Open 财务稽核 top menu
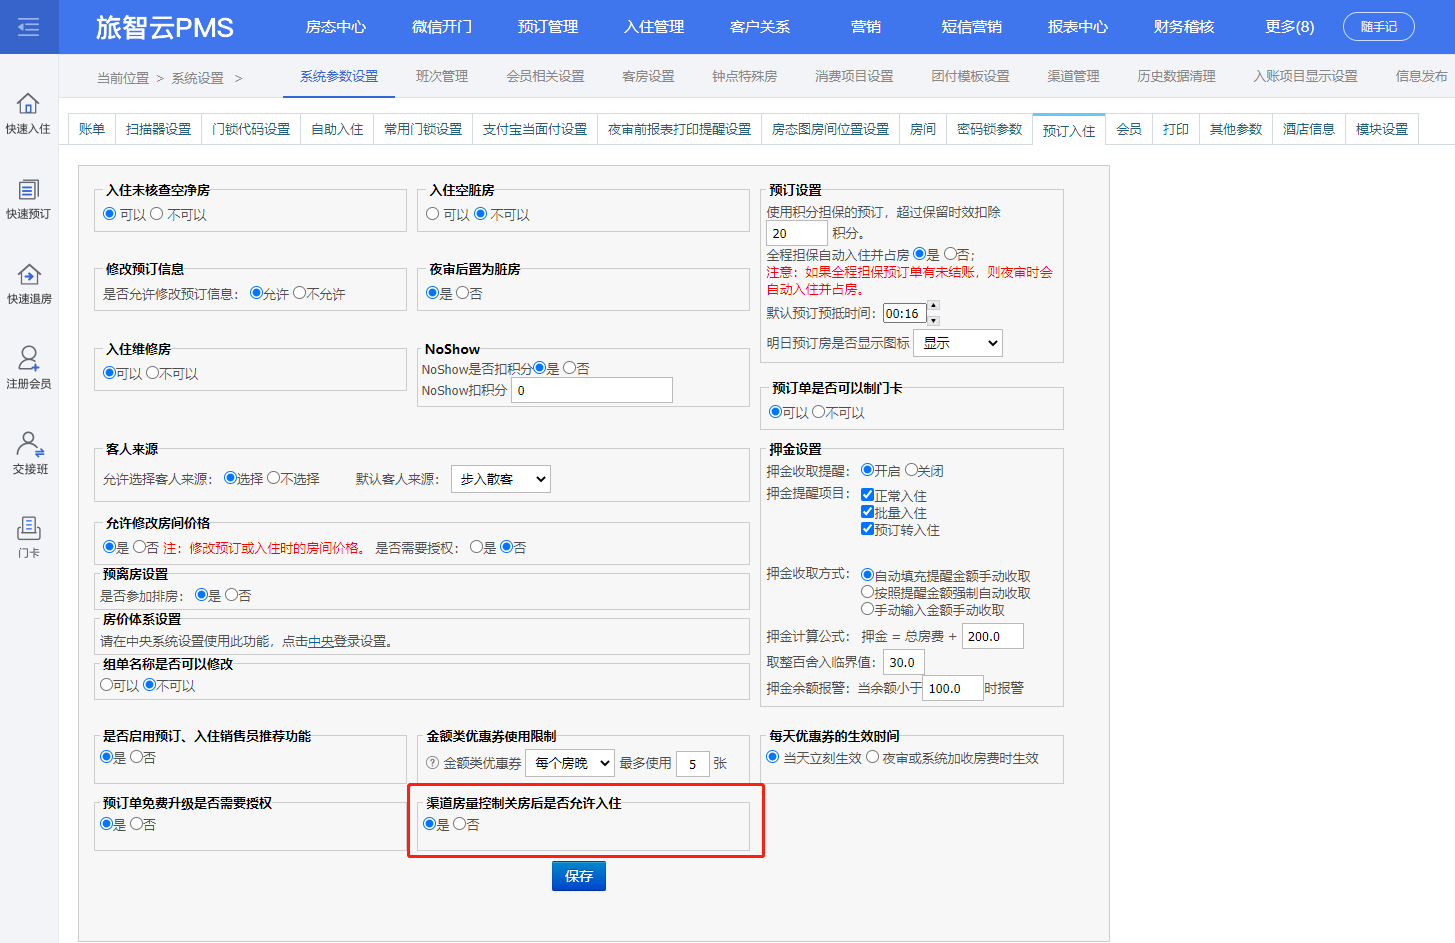Viewport: 1455px width, 943px height. (x=1184, y=27)
